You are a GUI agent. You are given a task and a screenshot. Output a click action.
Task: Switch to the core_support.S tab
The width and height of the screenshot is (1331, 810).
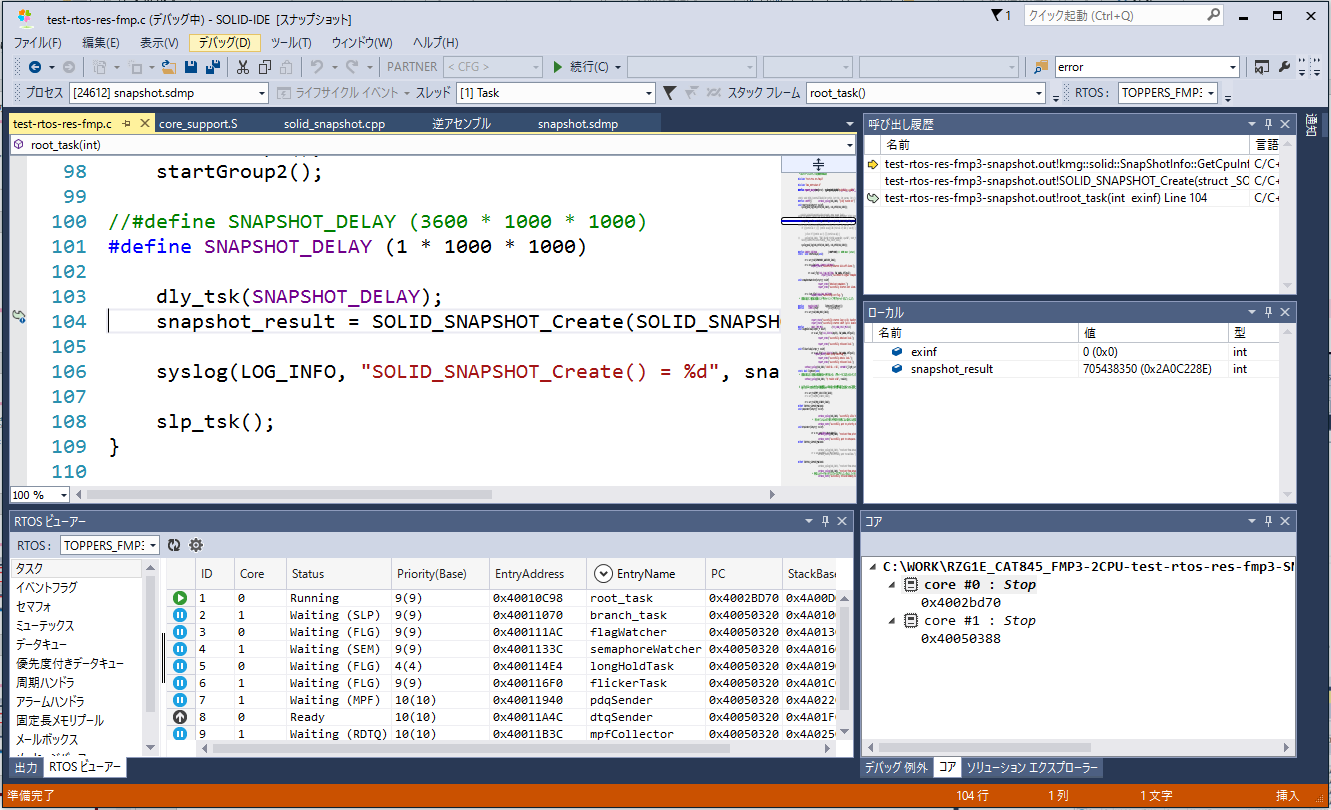(x=198, y=124)
